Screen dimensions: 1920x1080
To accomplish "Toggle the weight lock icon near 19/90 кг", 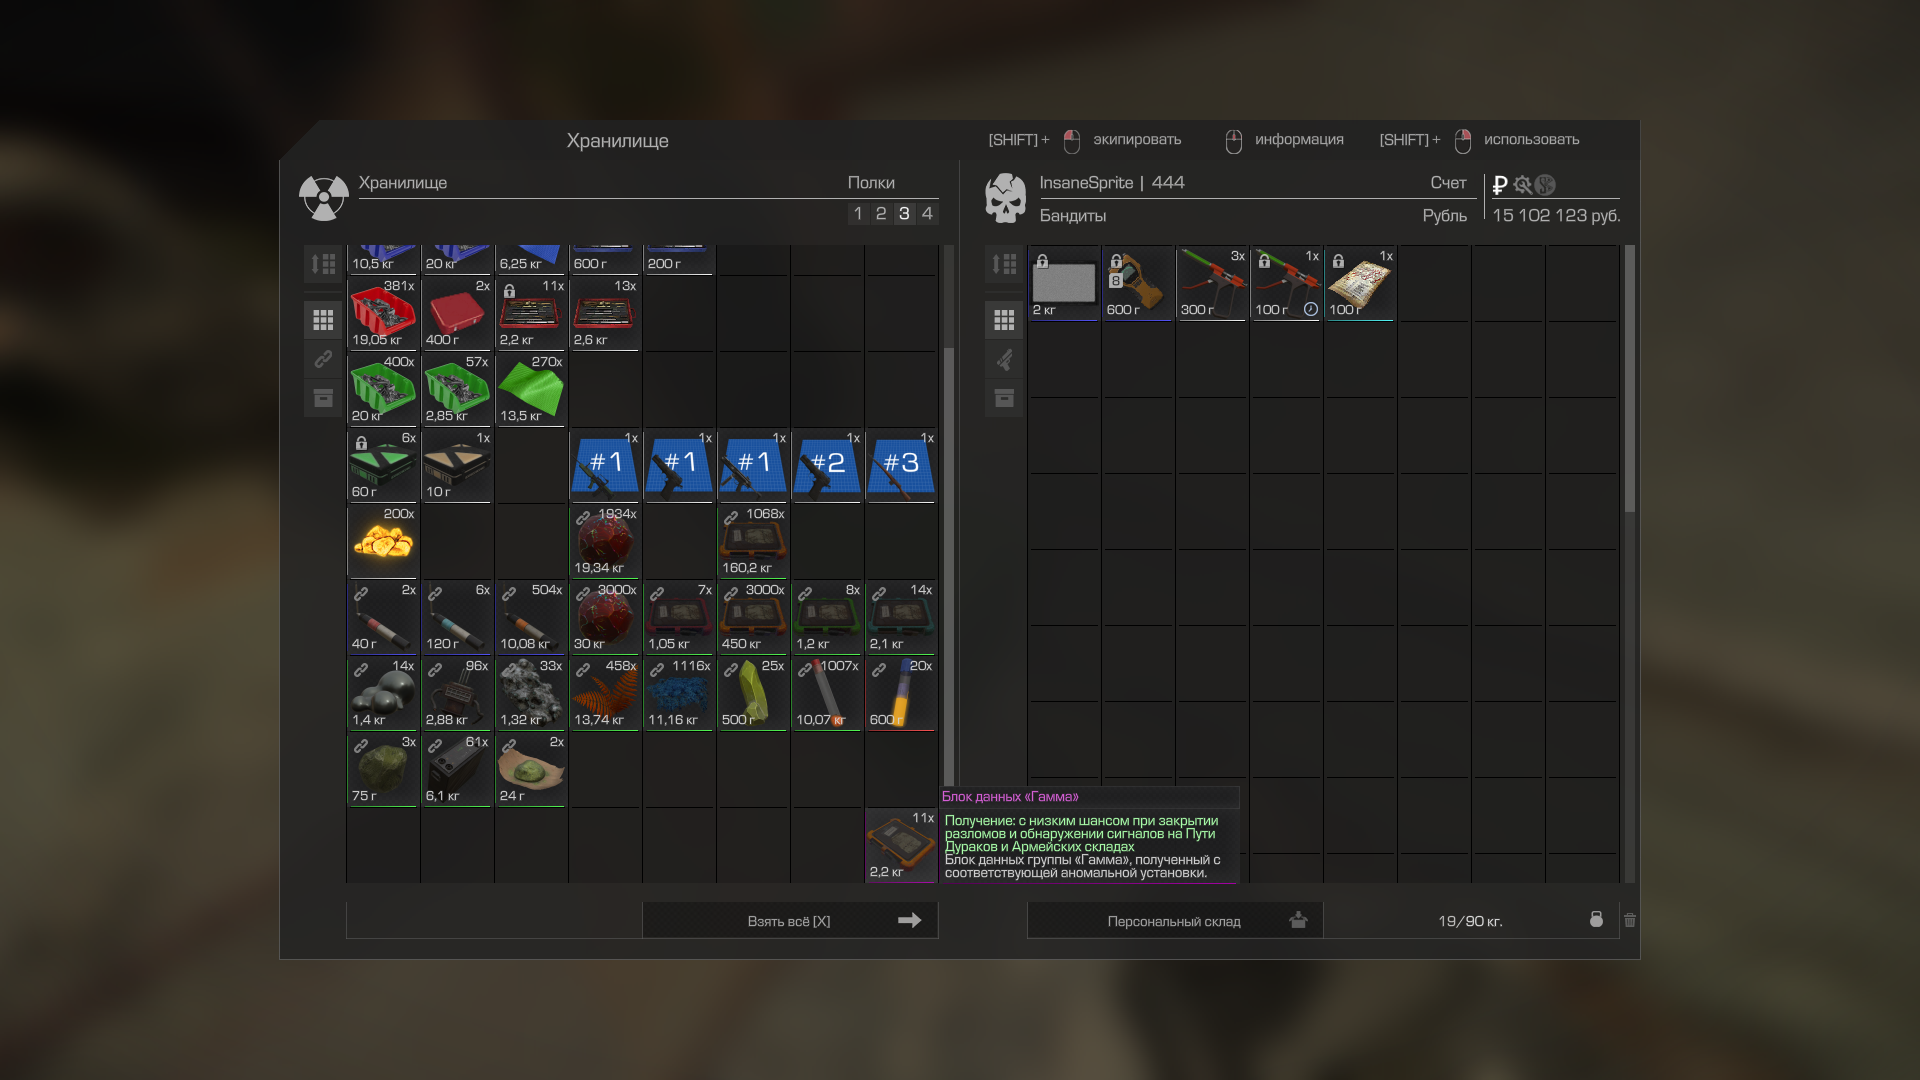I will pyautogui.click(x=1596, y=919).
